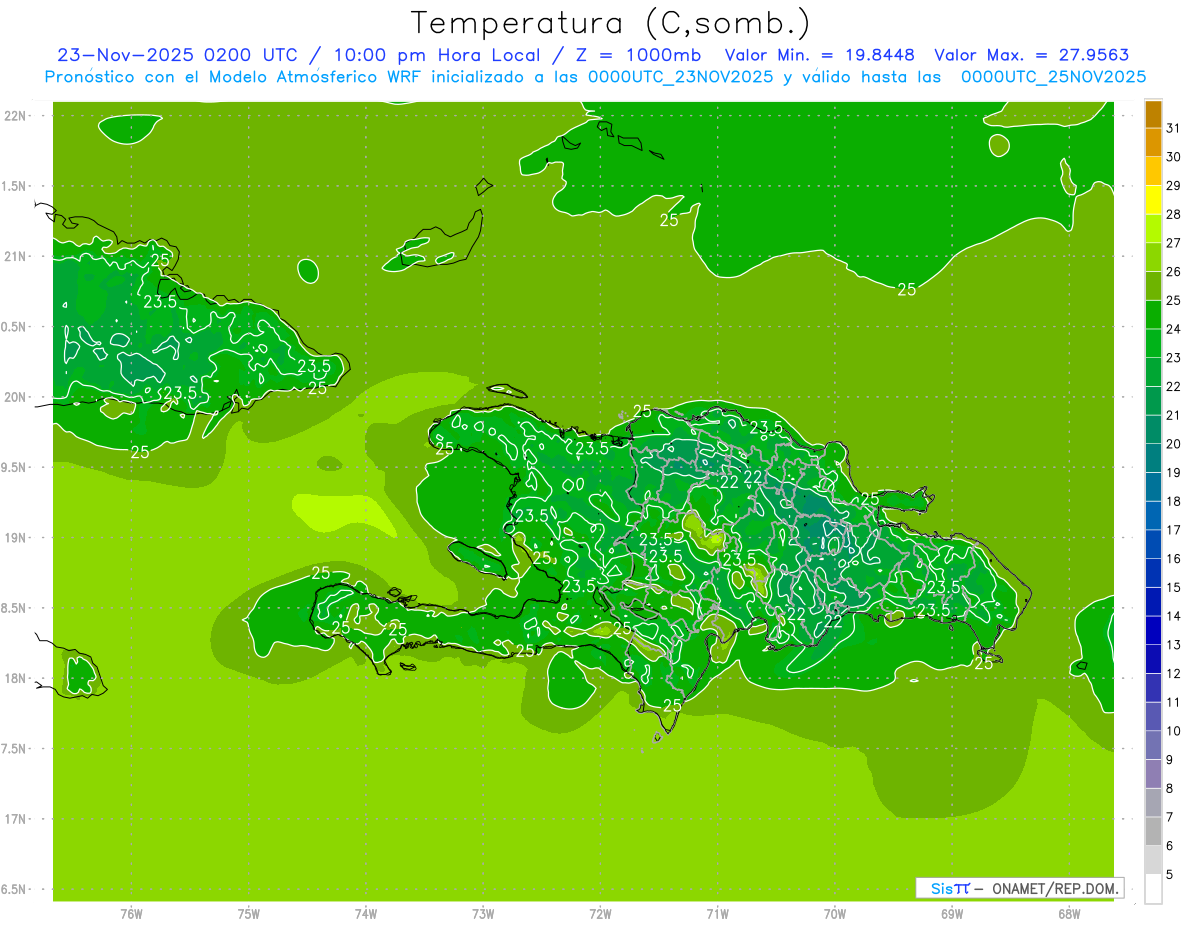Viewport: 1200px width, 927px height.
Task: Click the Valor Max. = 27.9563 text
Action: (1031, 55)
